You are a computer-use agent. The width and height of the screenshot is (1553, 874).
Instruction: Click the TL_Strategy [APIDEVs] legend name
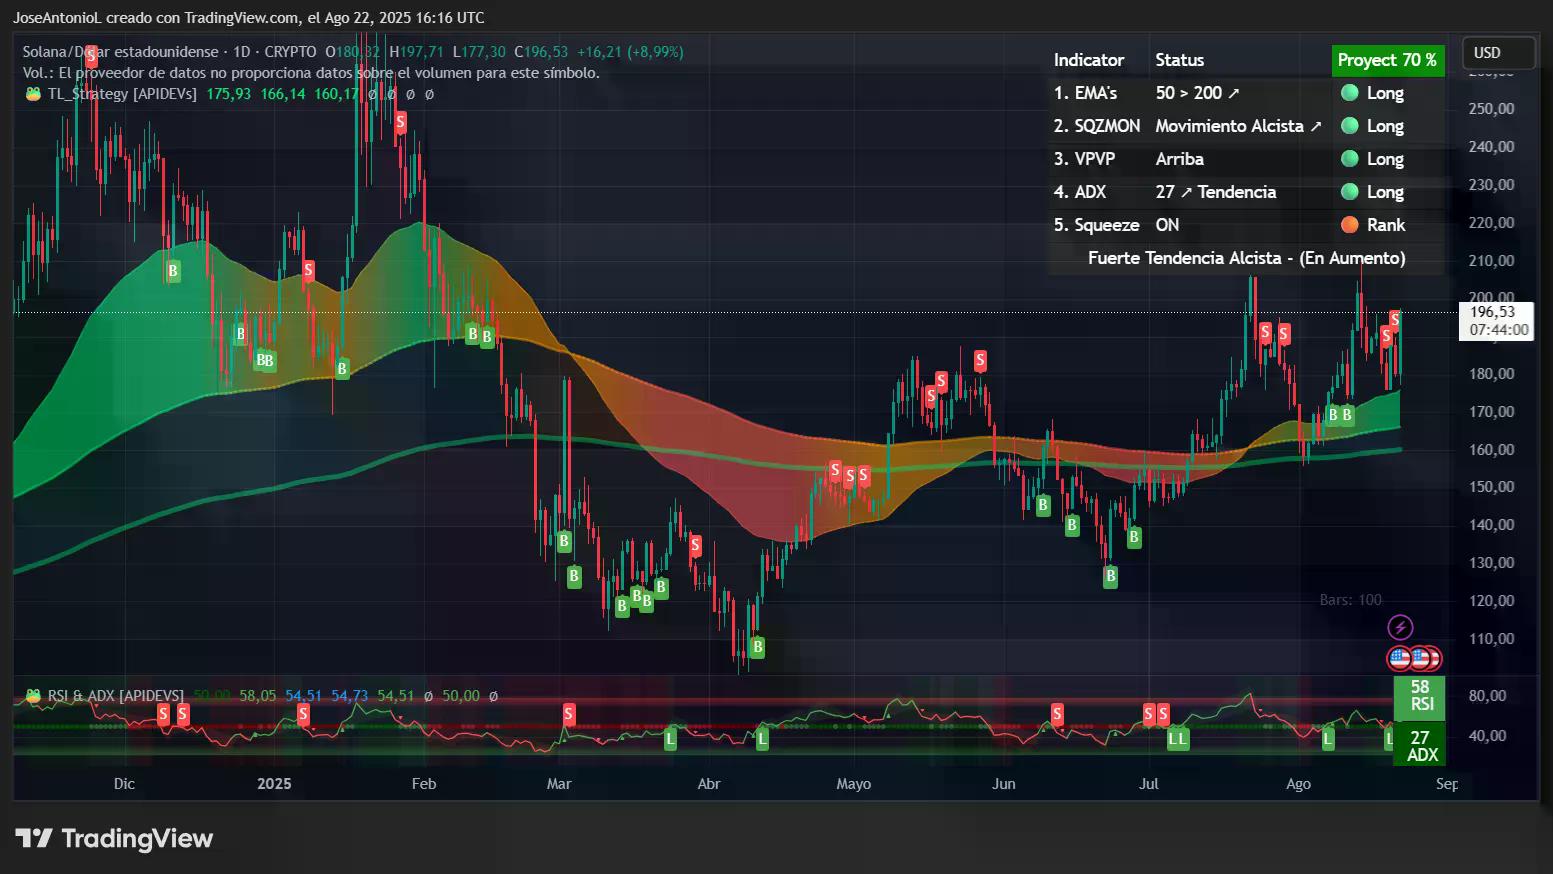tap(120, 94)
